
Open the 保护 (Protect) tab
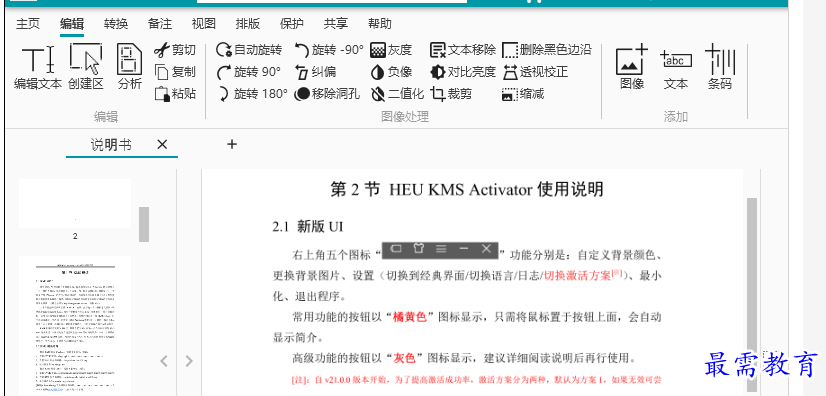[292, 24]
